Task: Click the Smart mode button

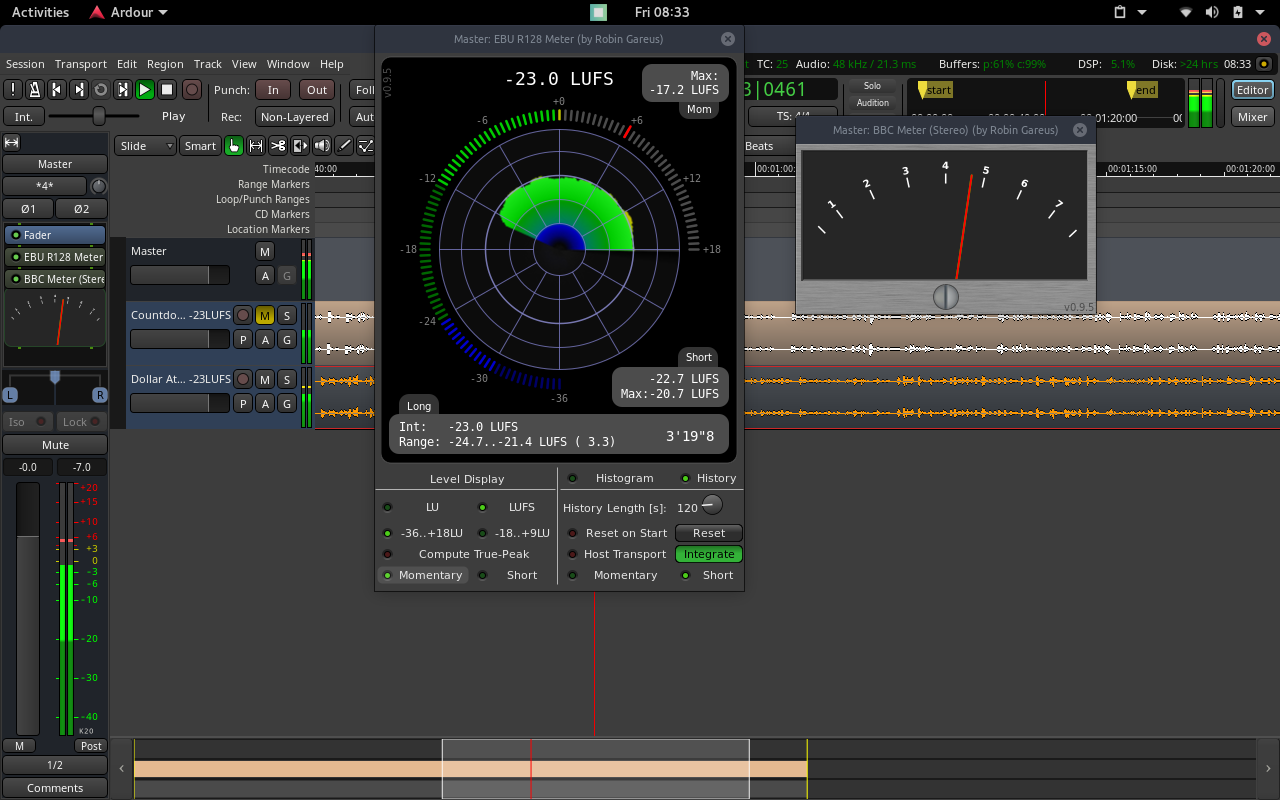Action: click(x=200, y=146)
